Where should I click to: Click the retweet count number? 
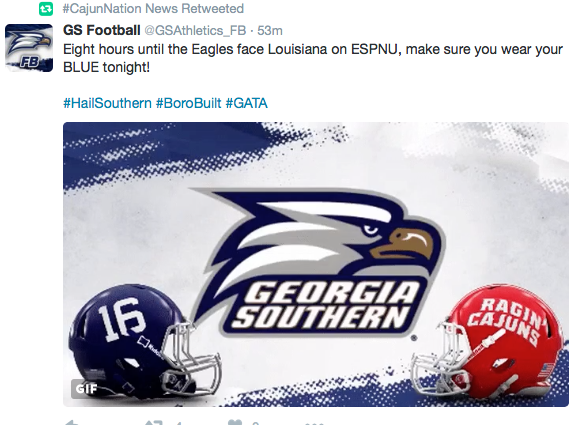point(179,423)
